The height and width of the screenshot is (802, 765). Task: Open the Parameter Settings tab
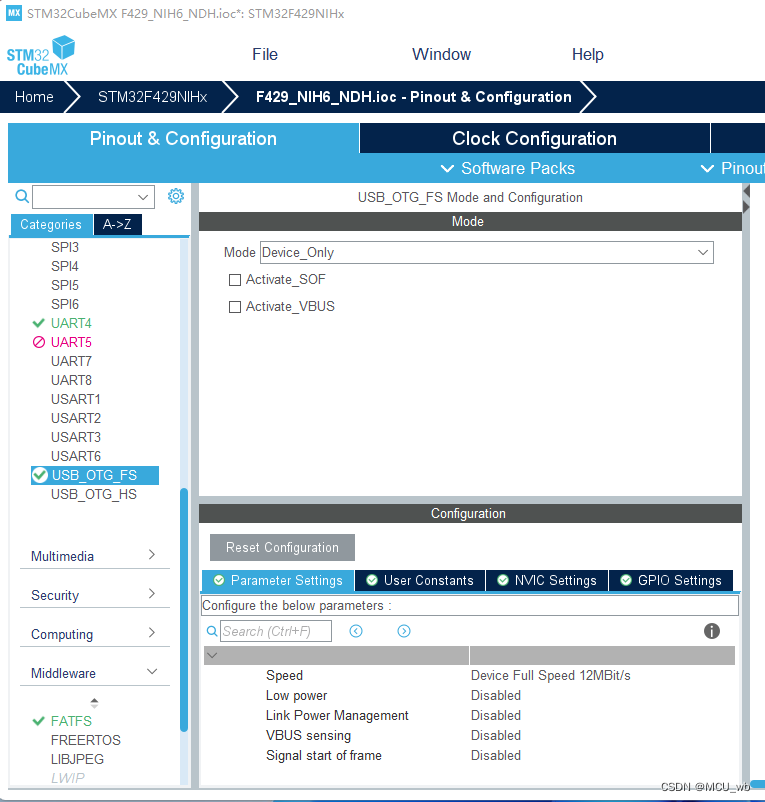(x=278, y=581)
